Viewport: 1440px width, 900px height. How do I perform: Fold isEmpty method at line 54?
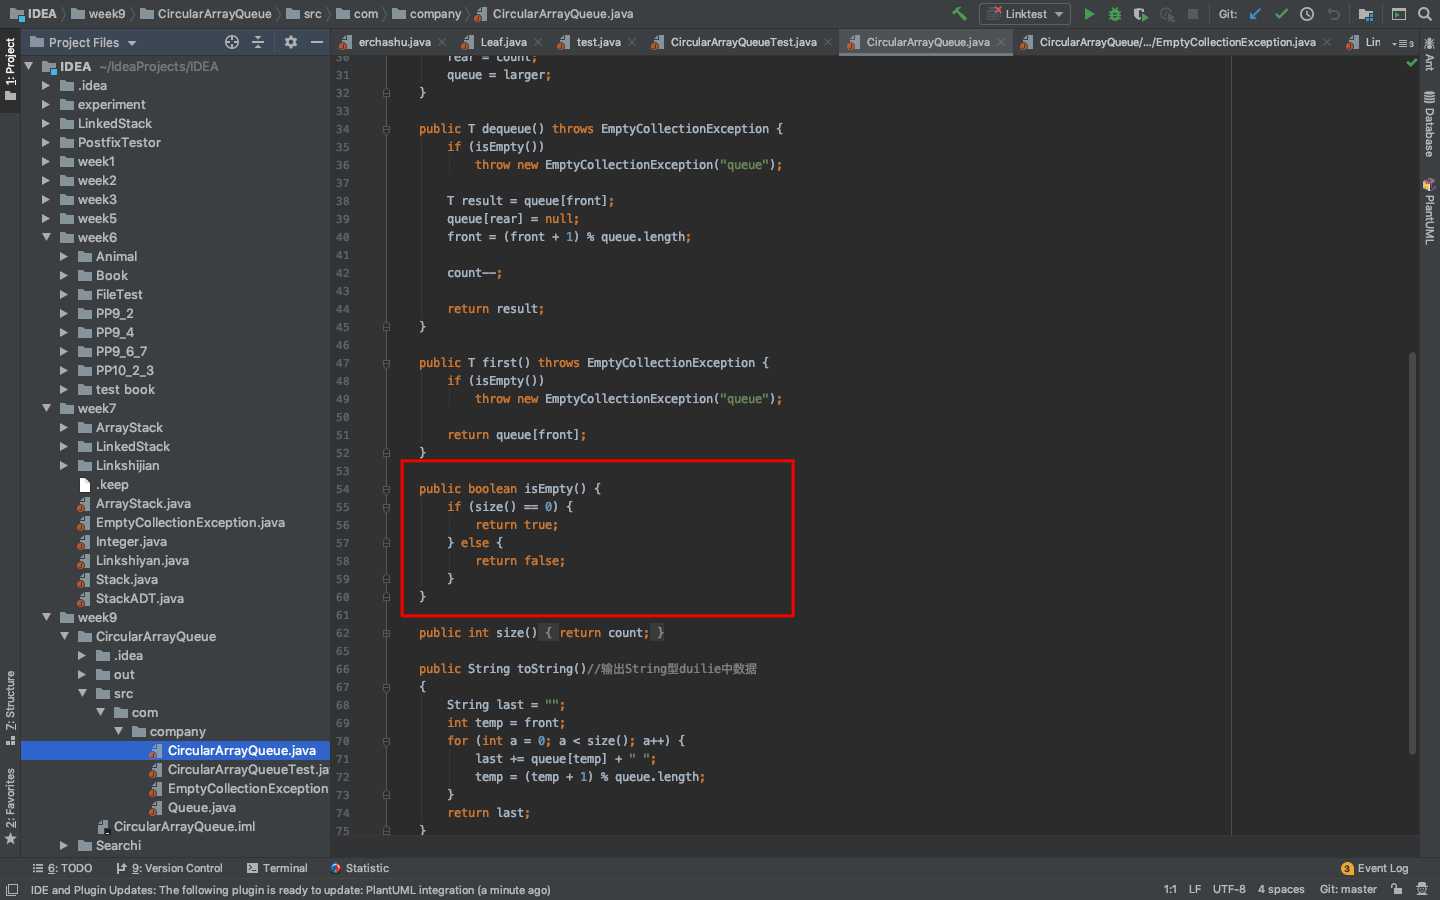386,489
